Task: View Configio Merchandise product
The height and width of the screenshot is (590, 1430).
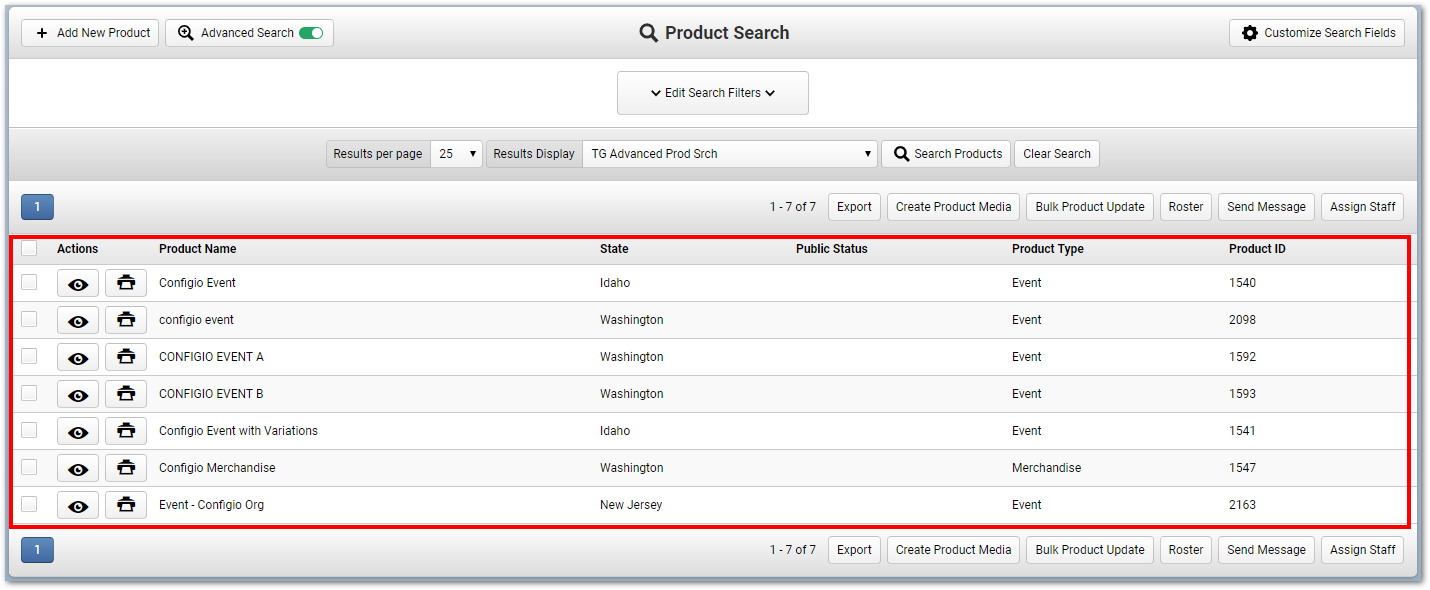Action: tap(78, 469)
